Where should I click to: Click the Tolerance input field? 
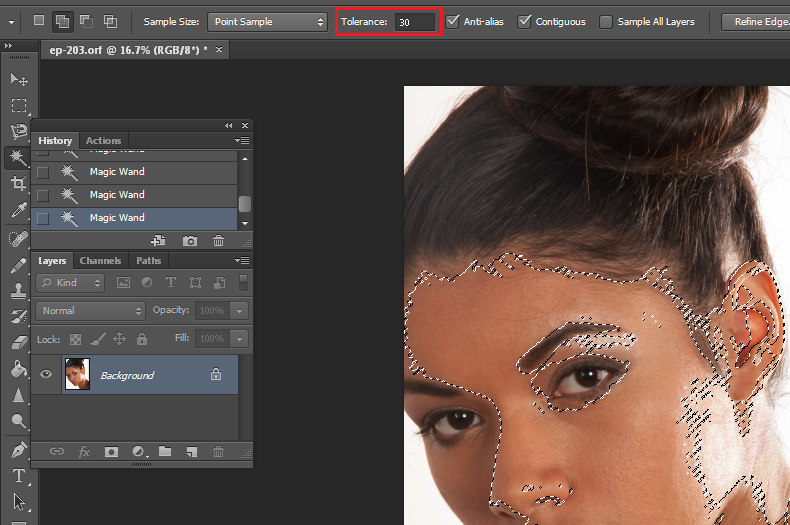[414, 22]
